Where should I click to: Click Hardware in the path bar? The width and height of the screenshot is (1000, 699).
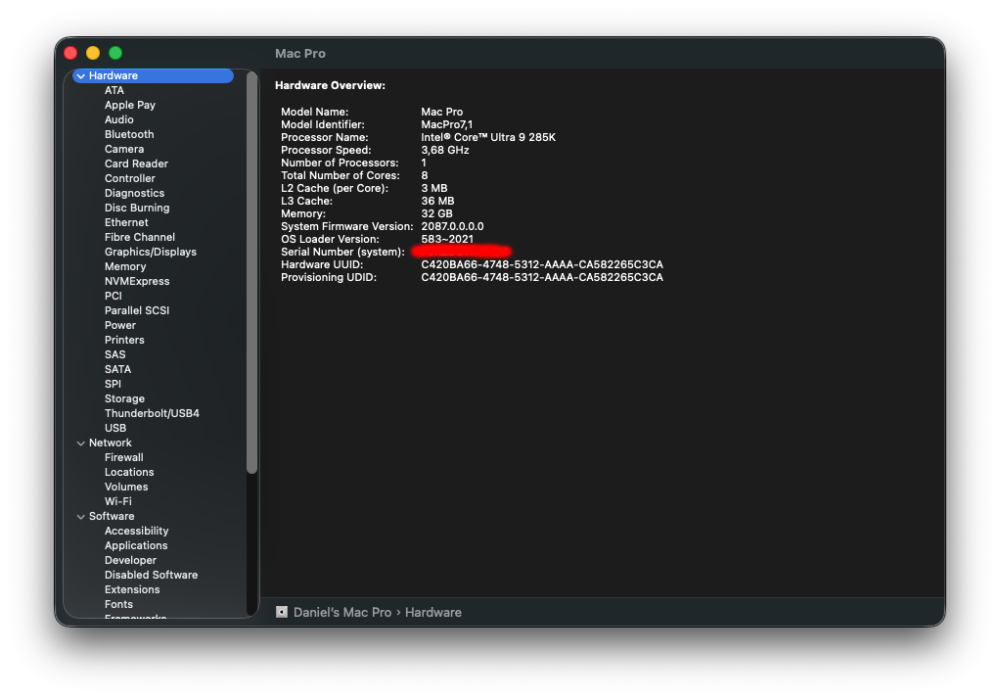point(433,612)
